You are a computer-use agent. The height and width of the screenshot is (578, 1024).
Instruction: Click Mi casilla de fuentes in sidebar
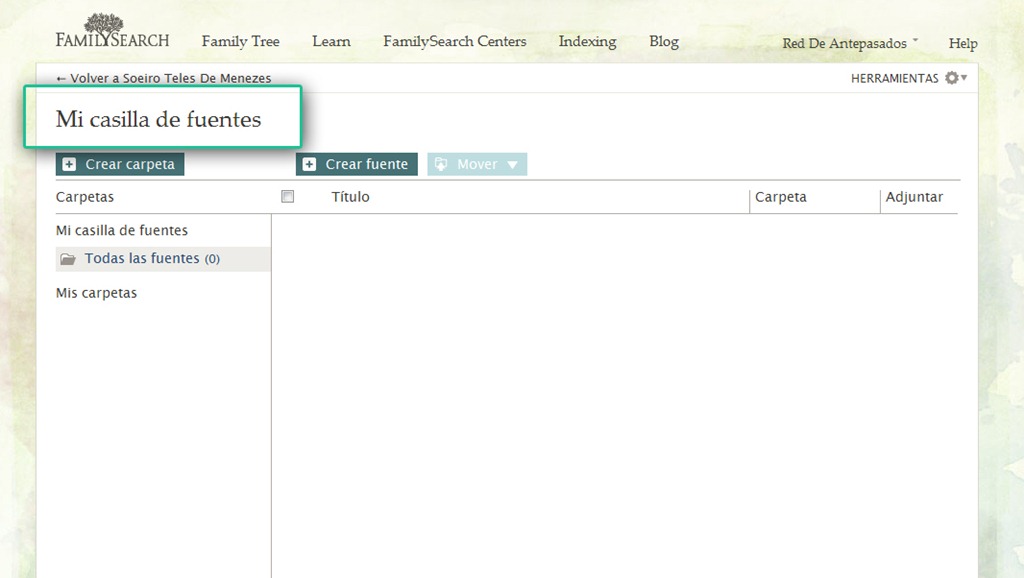tap(121, 230)
